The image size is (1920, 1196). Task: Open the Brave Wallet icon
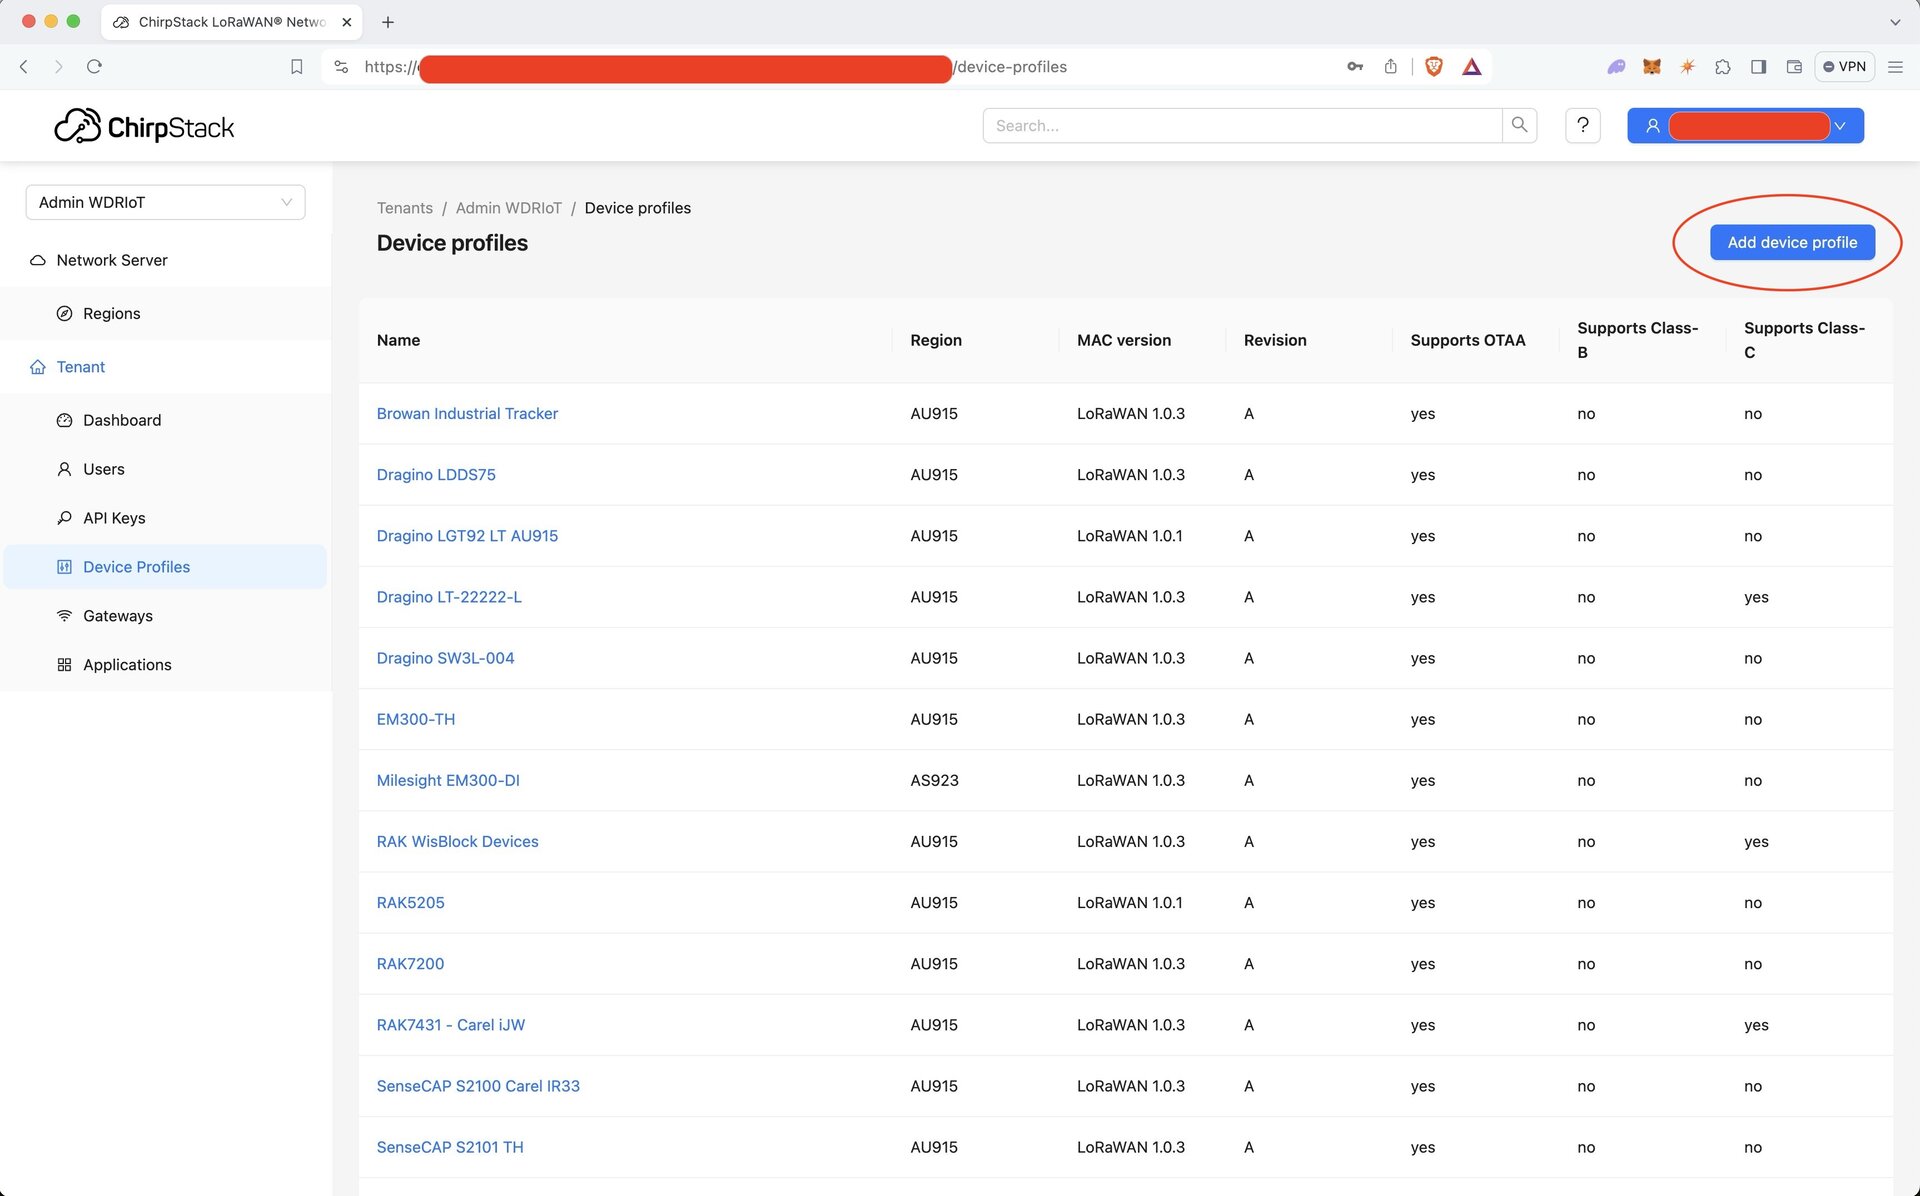(1794, 67)
